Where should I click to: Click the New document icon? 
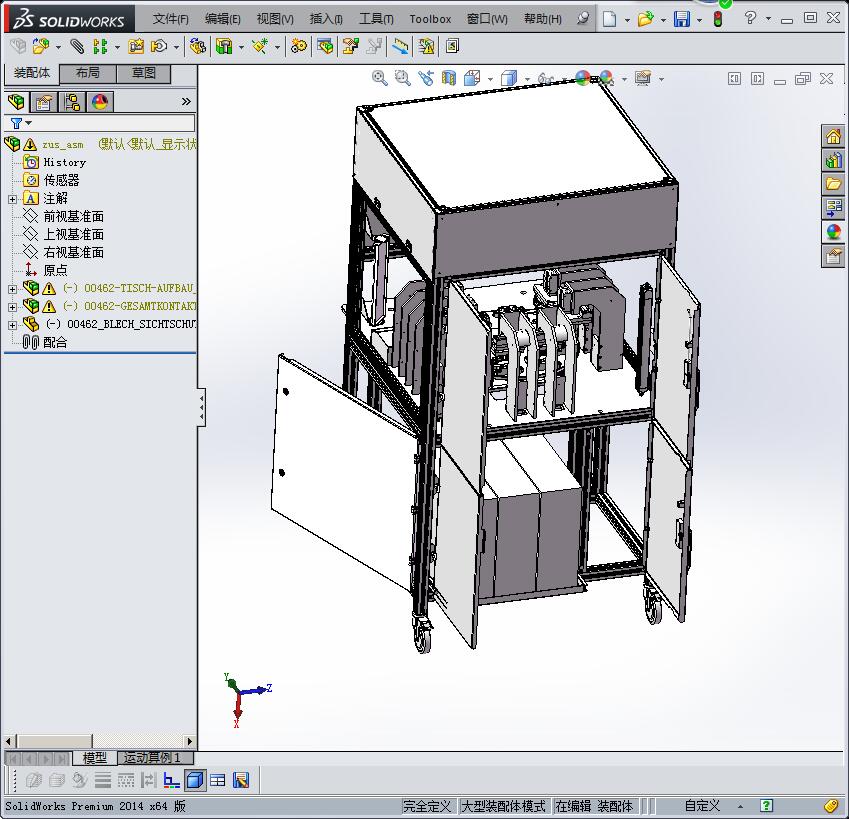tap(610, 19)
